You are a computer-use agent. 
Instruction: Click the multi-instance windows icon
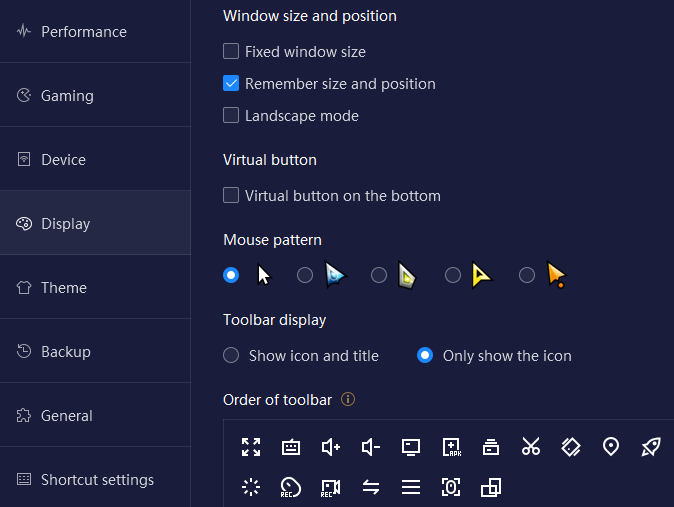tap(491, 488)
